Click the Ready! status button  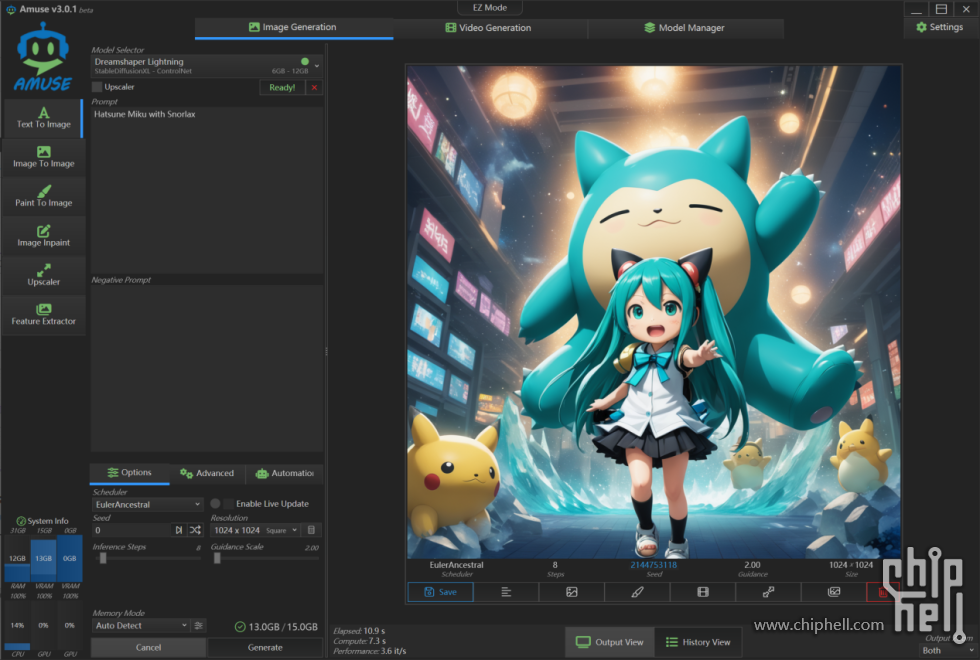click(282, 88)
